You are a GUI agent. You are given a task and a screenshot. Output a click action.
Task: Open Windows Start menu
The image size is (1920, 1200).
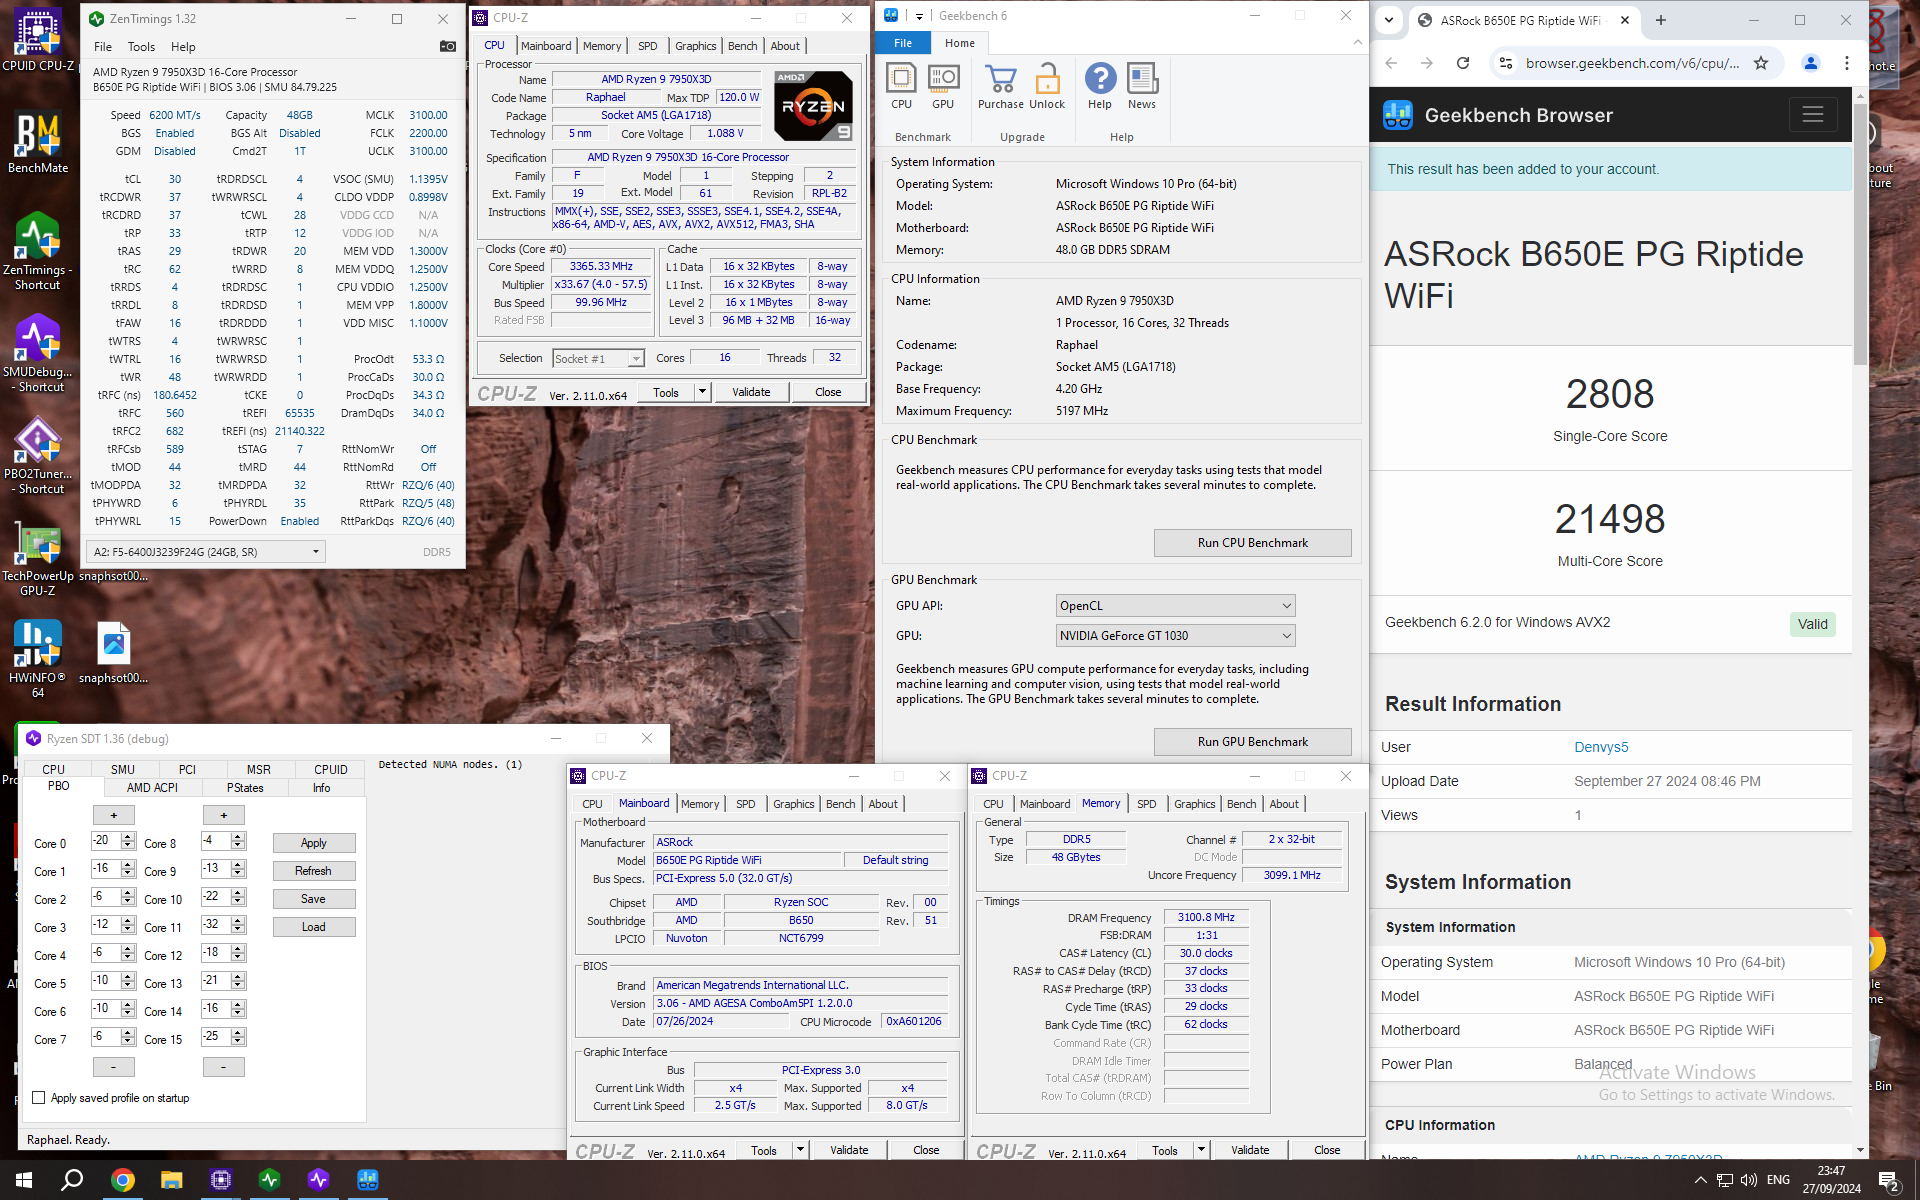(24, 1180)
